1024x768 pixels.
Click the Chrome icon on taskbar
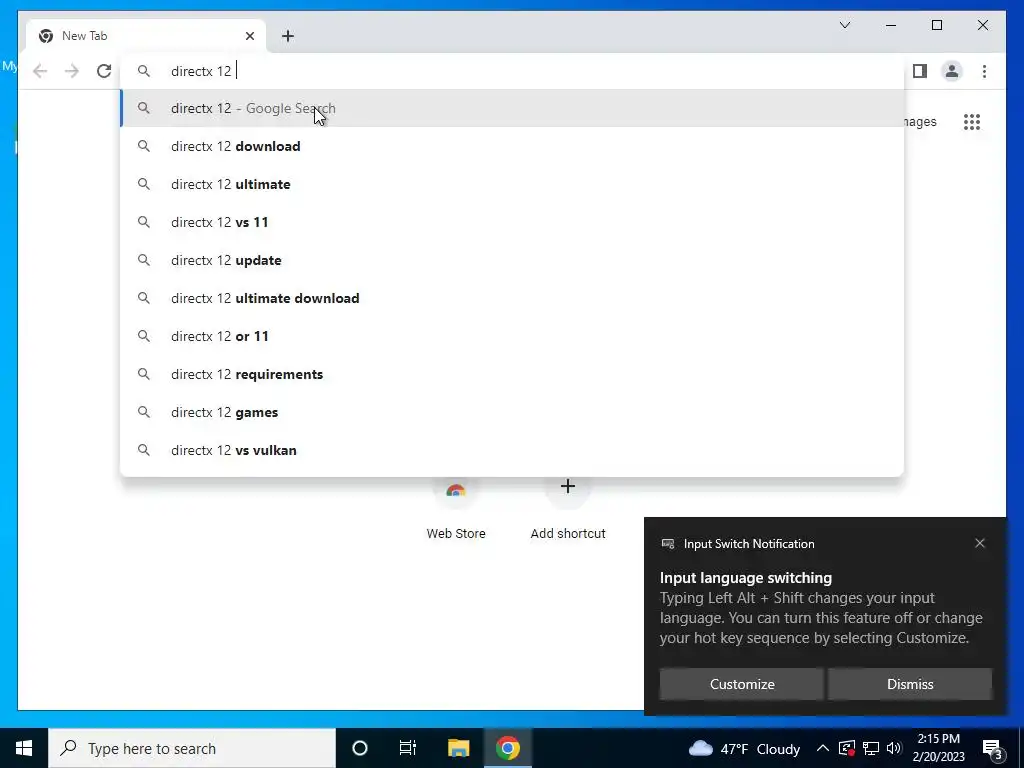point(507,748)
